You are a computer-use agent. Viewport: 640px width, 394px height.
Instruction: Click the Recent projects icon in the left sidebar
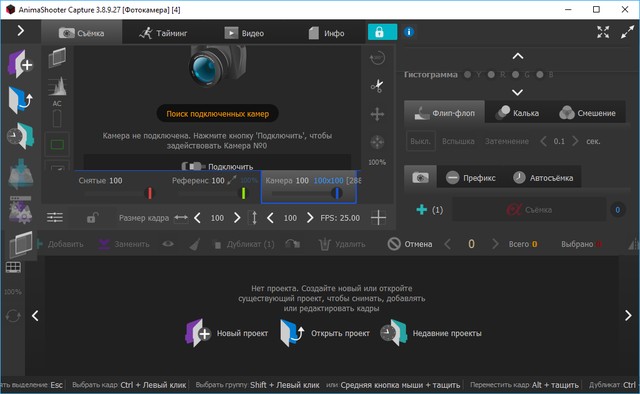tap(20, 136)
